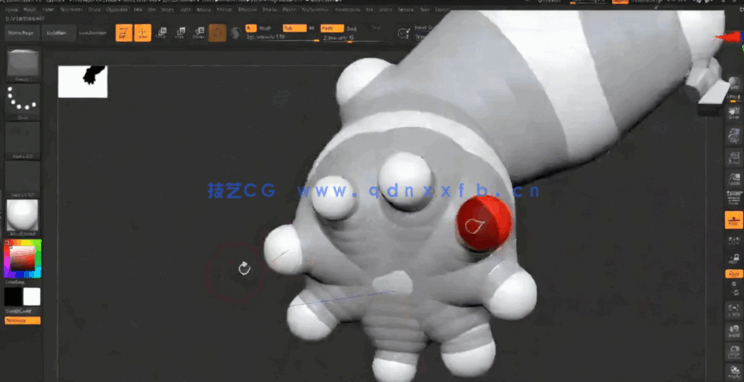The image size is (744, 382).
Task: Open the Texture Off selector
Action: pos(23,179)
